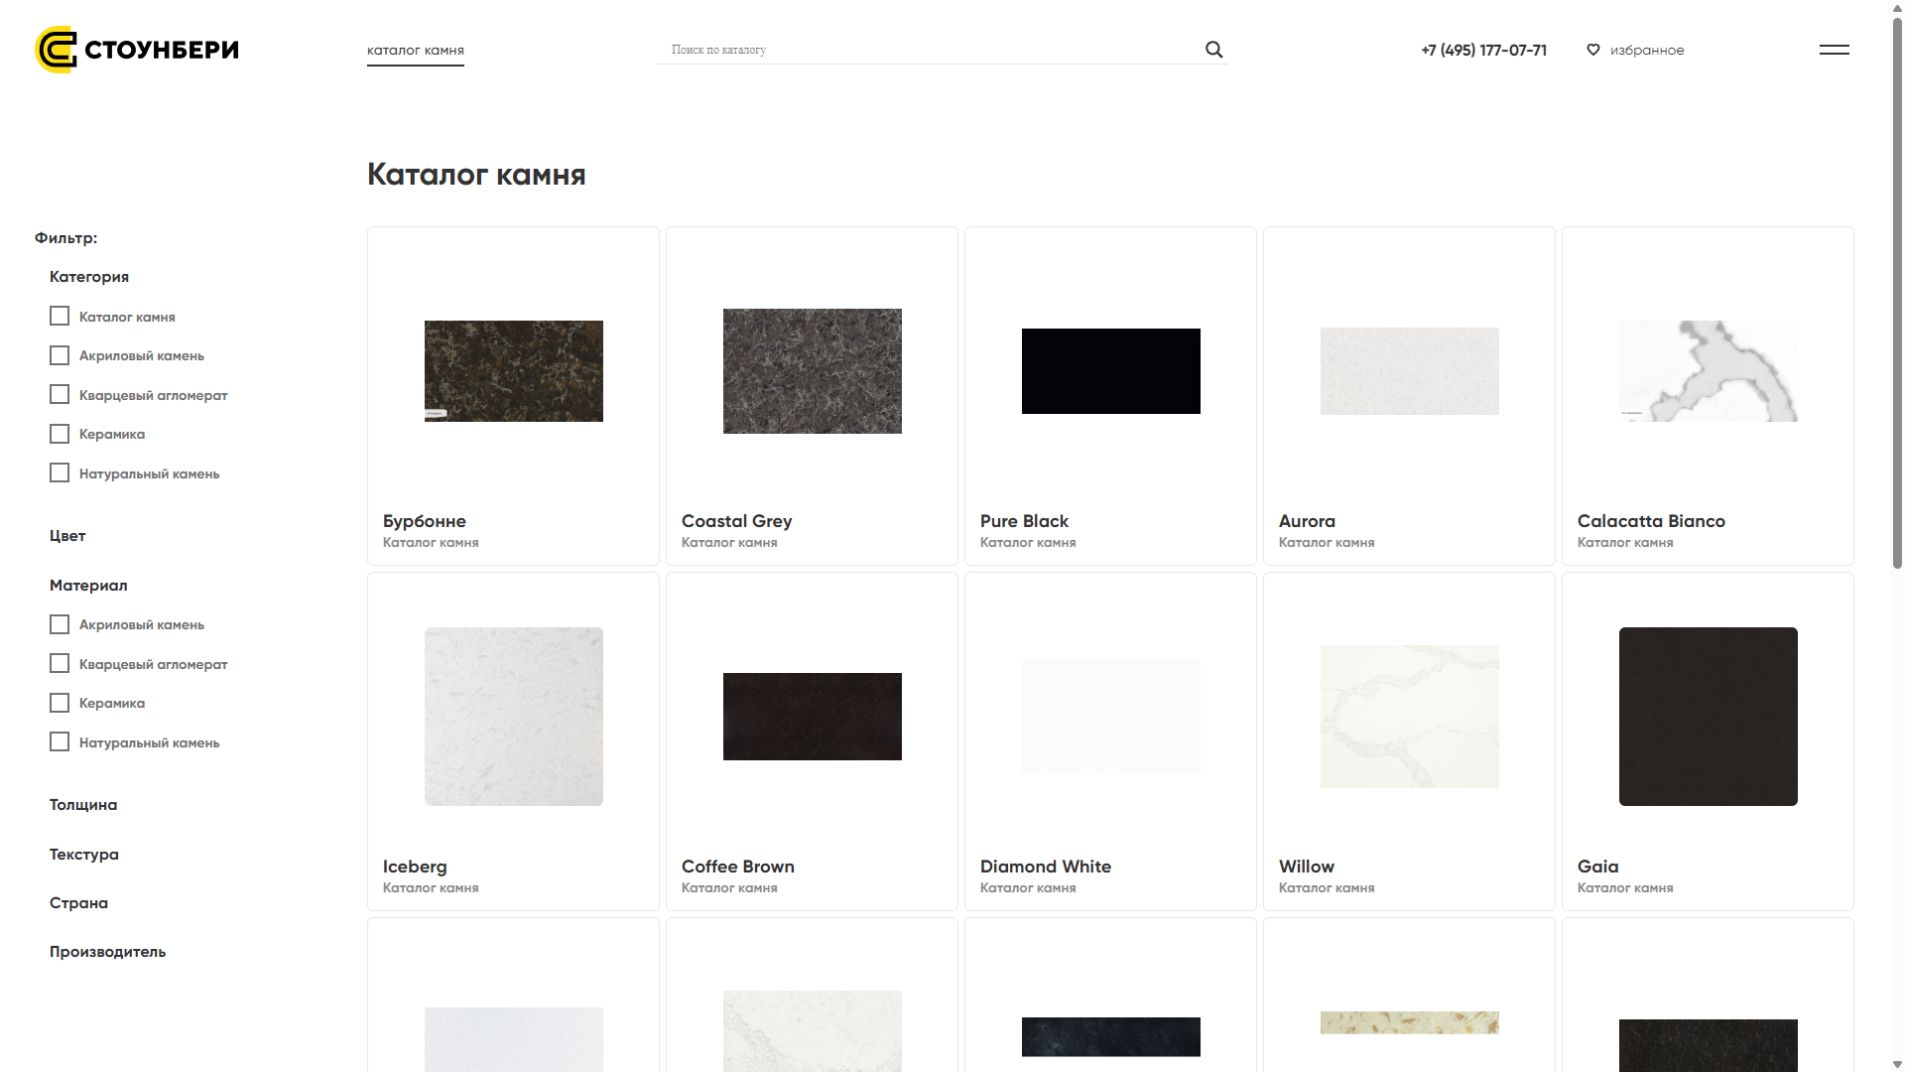
Task: Check Акриловый камень under Материал
Action: point(59,624)
